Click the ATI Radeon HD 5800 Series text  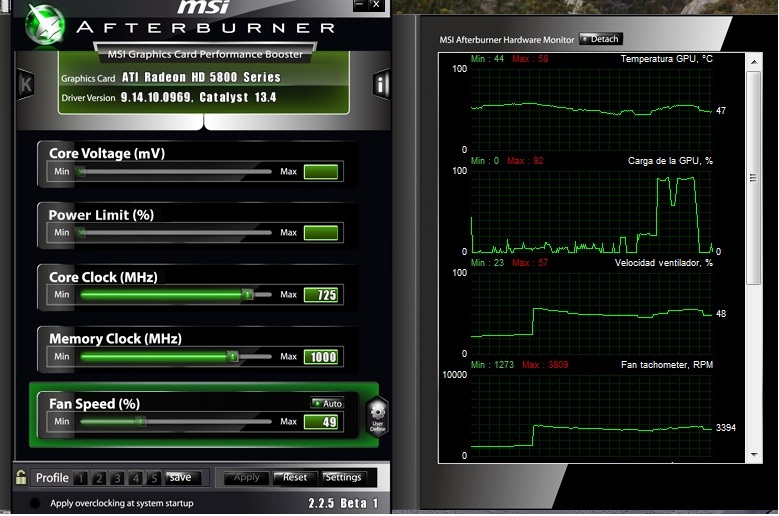pos(201,77)
